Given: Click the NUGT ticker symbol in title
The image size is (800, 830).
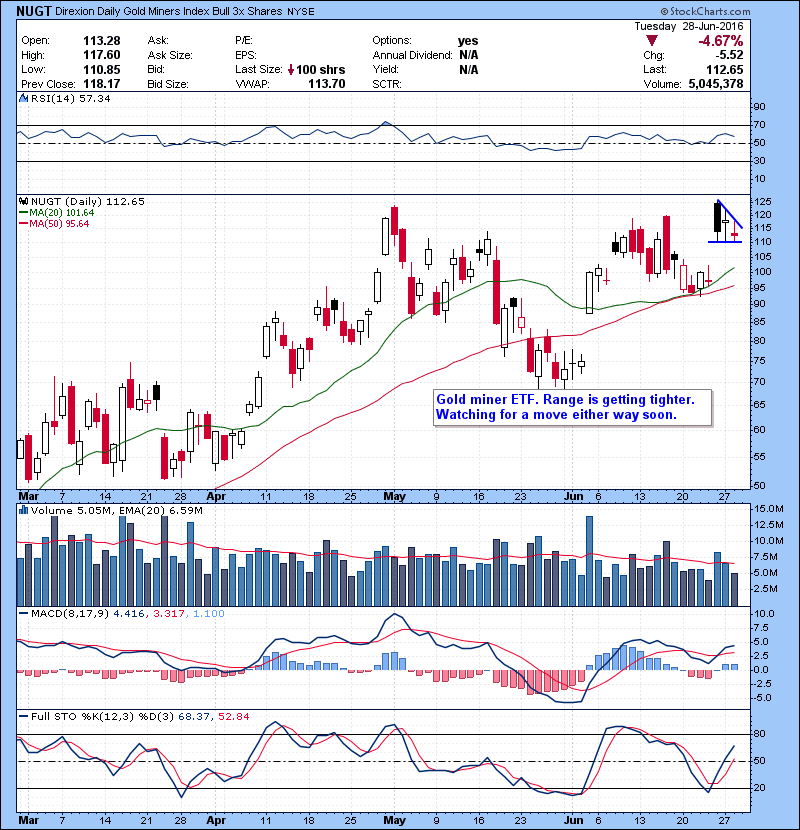Looking at the screenshot, I should (x=34, y=11).
